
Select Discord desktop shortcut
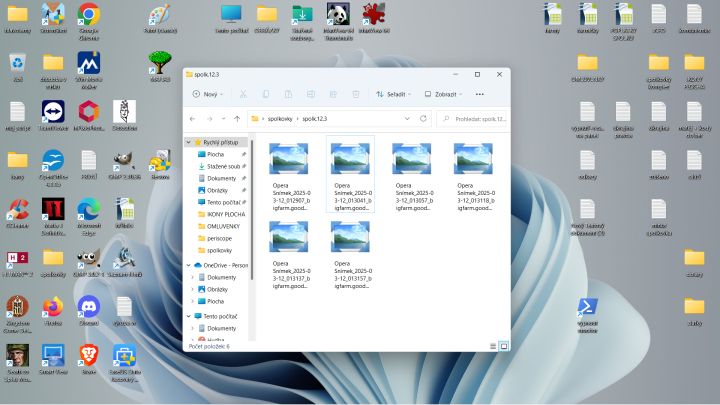point(89,311)
